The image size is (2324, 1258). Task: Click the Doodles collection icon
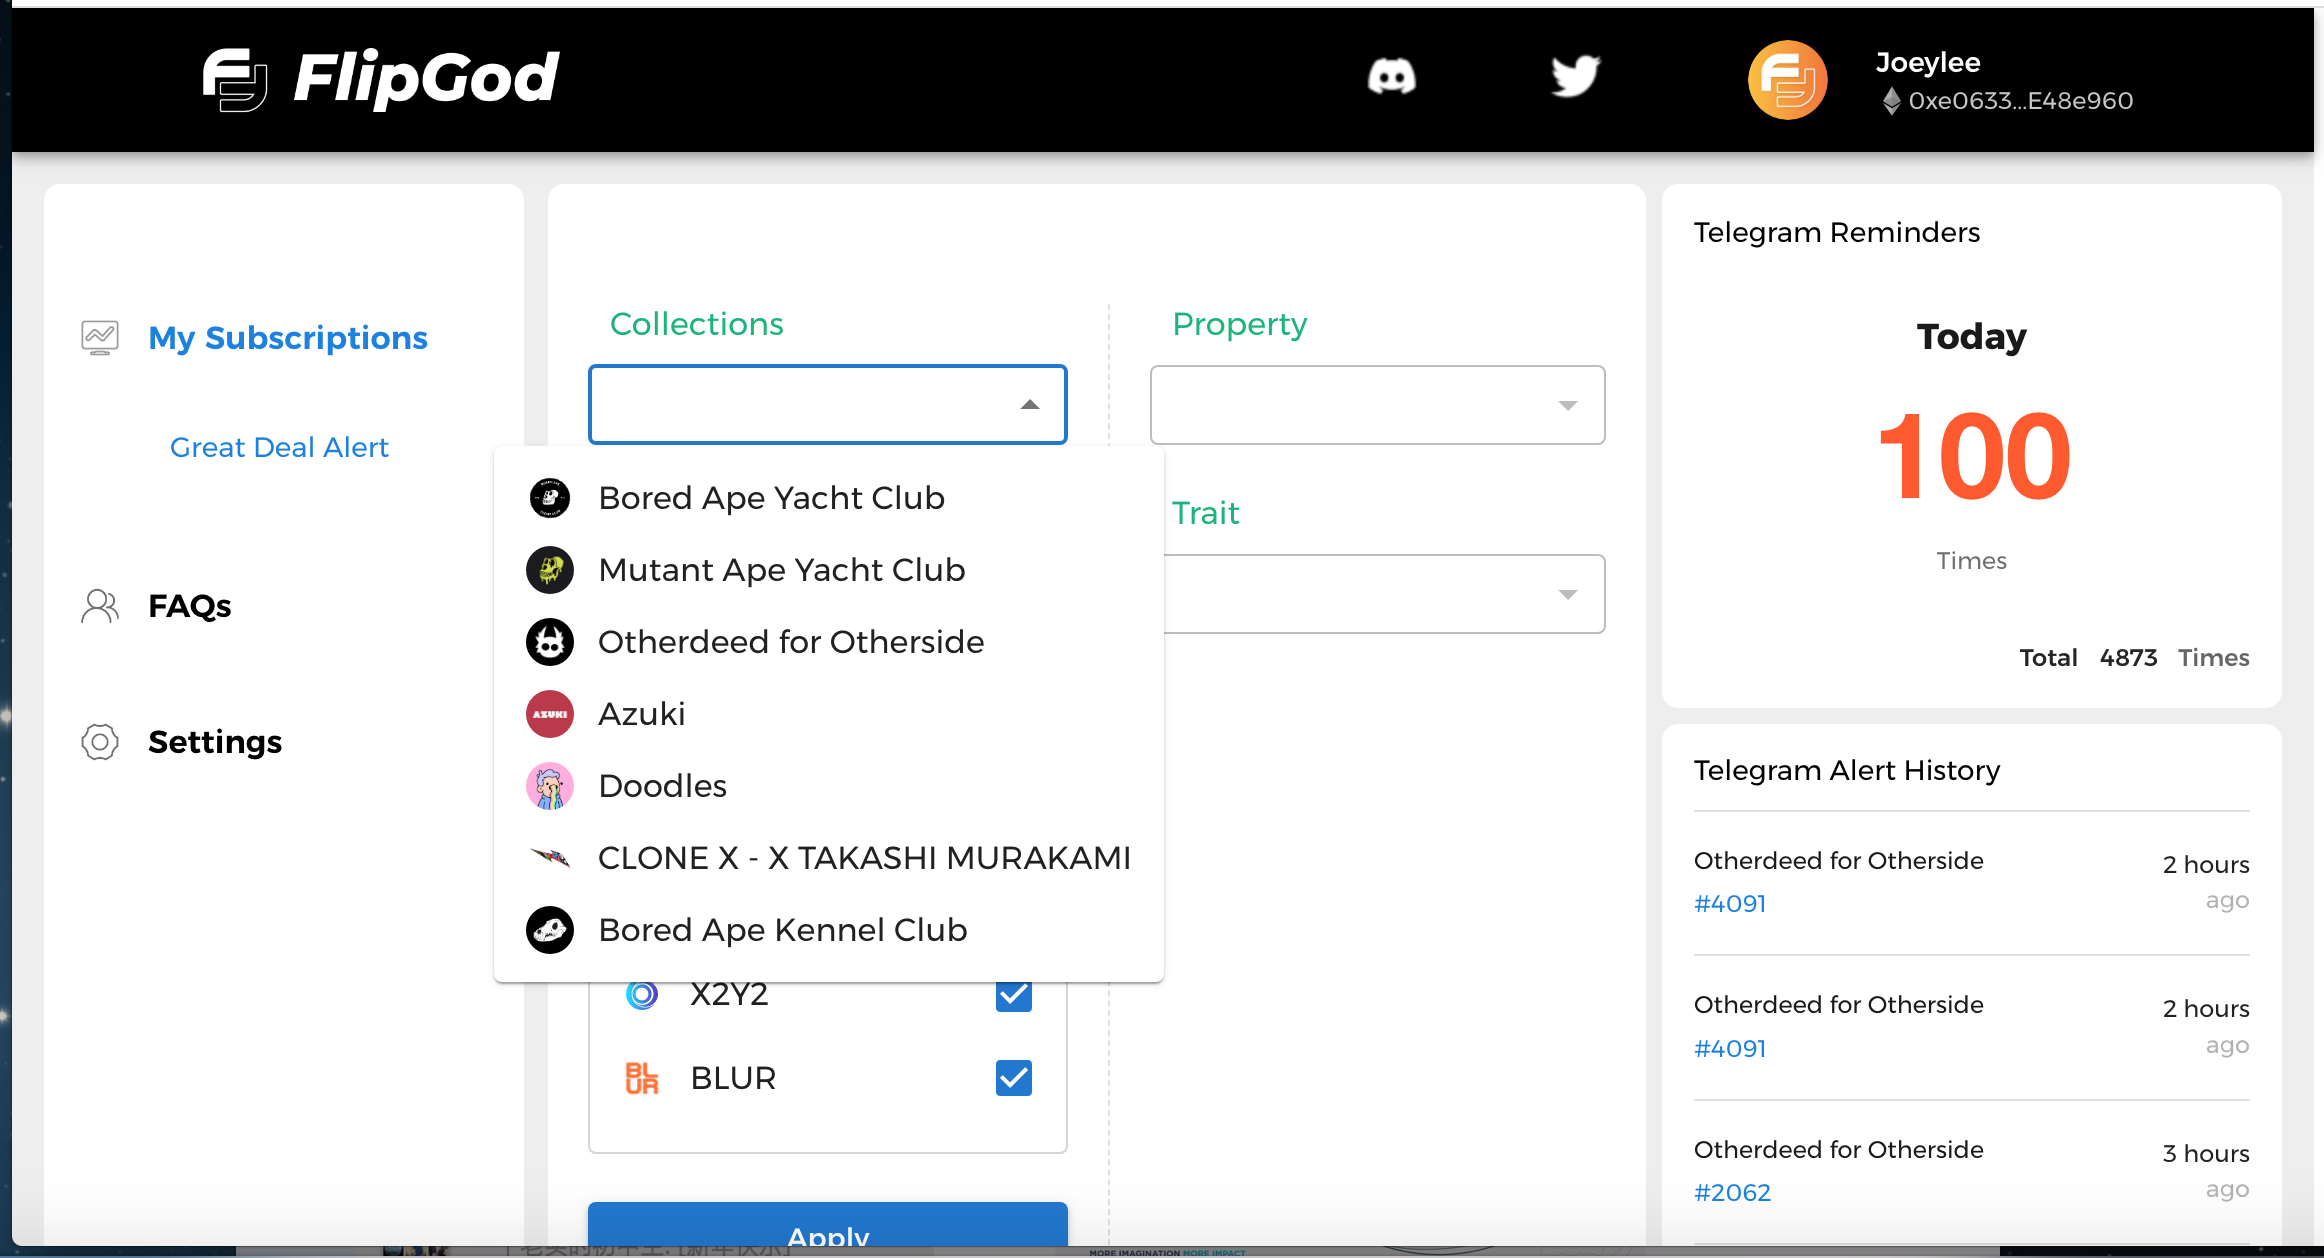550,786
